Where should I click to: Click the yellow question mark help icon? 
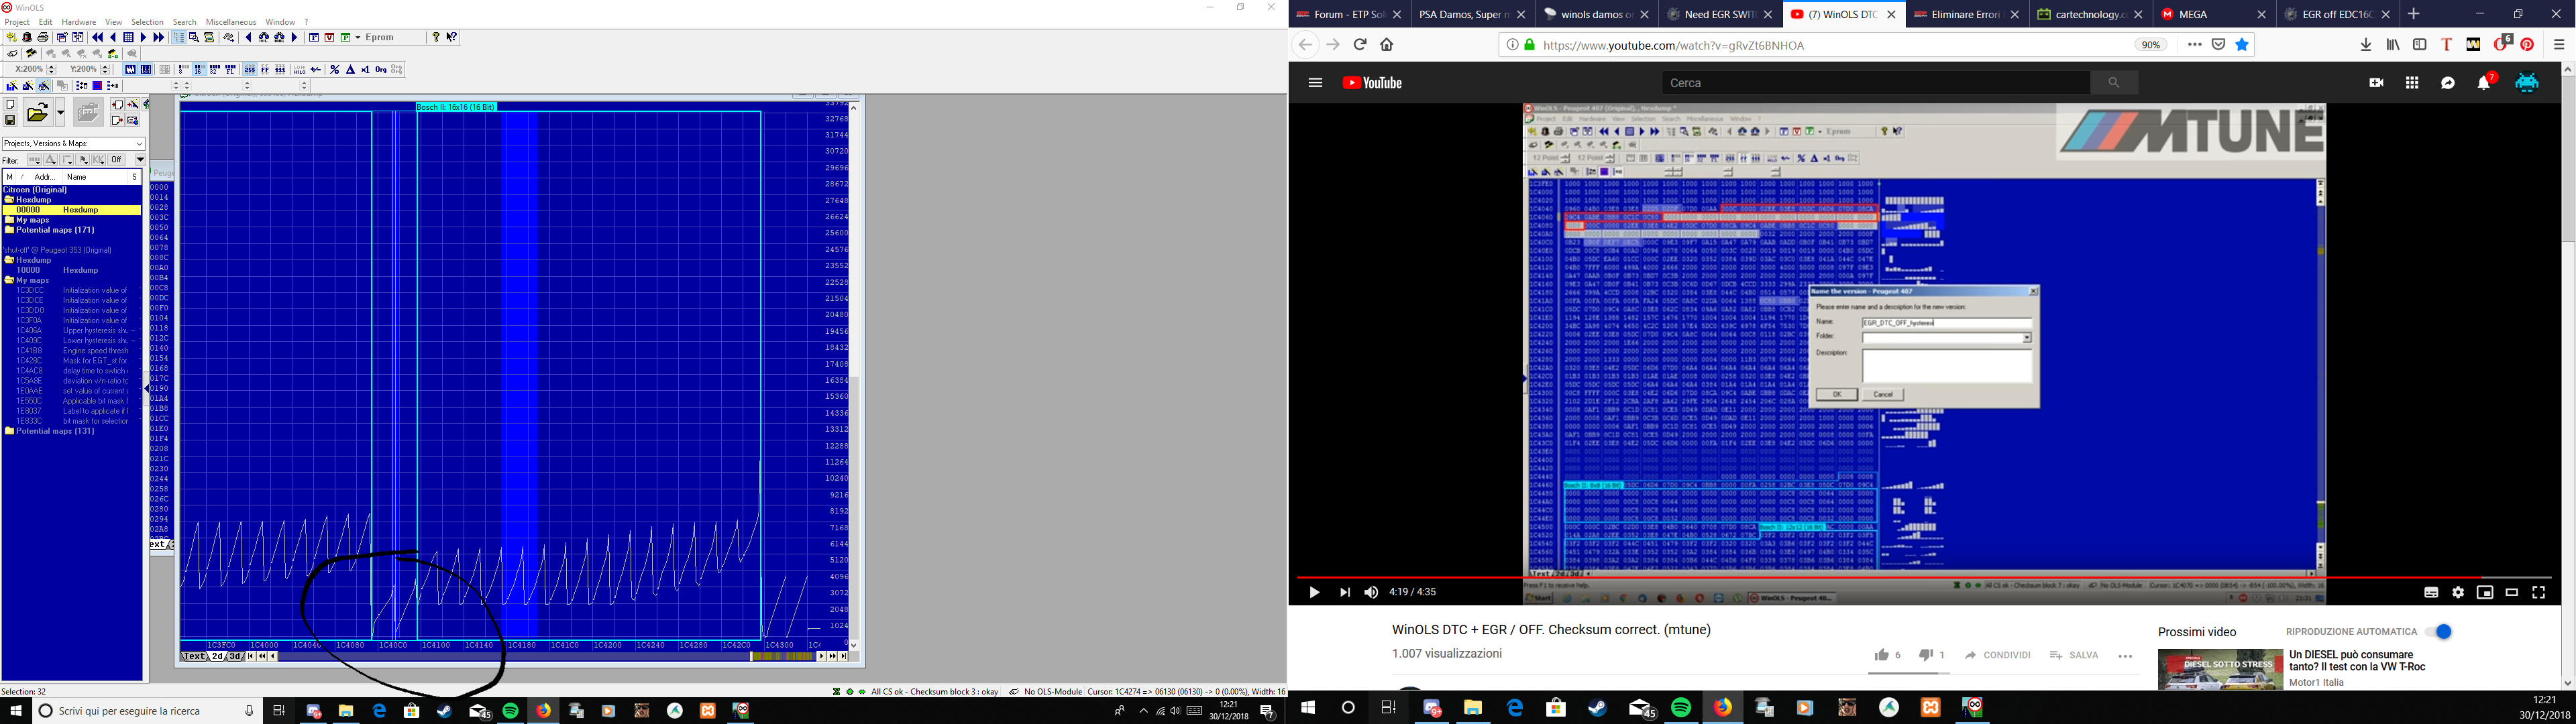click(436, 38)
